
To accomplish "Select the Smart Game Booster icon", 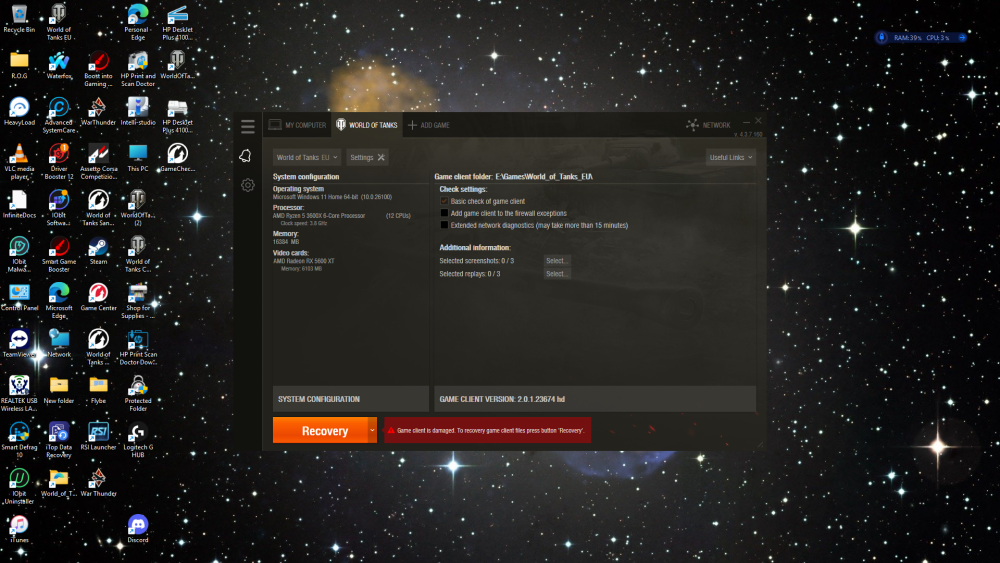I will coord(59,255).
